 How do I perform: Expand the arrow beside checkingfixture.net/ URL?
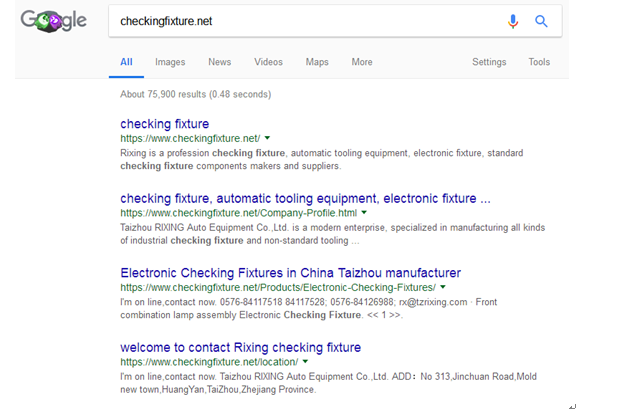[267, 138]
